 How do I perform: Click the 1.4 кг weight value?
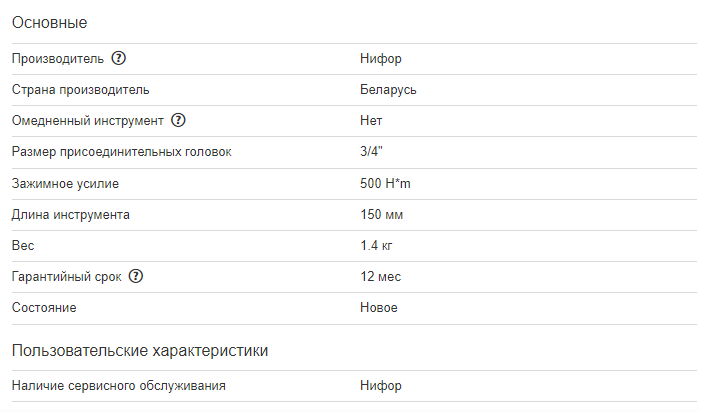377,246
